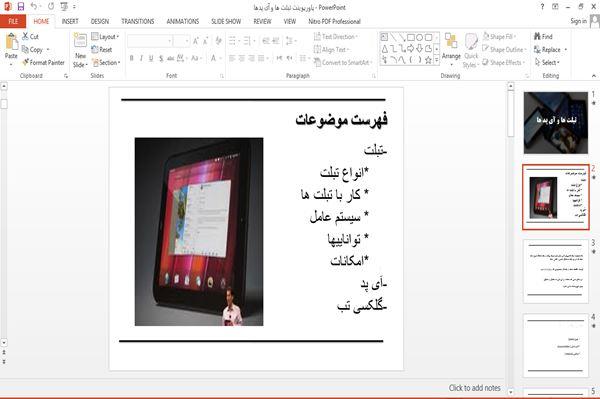
Task: Click the tablet image on the slide
Action: click(x=199, y=232)
